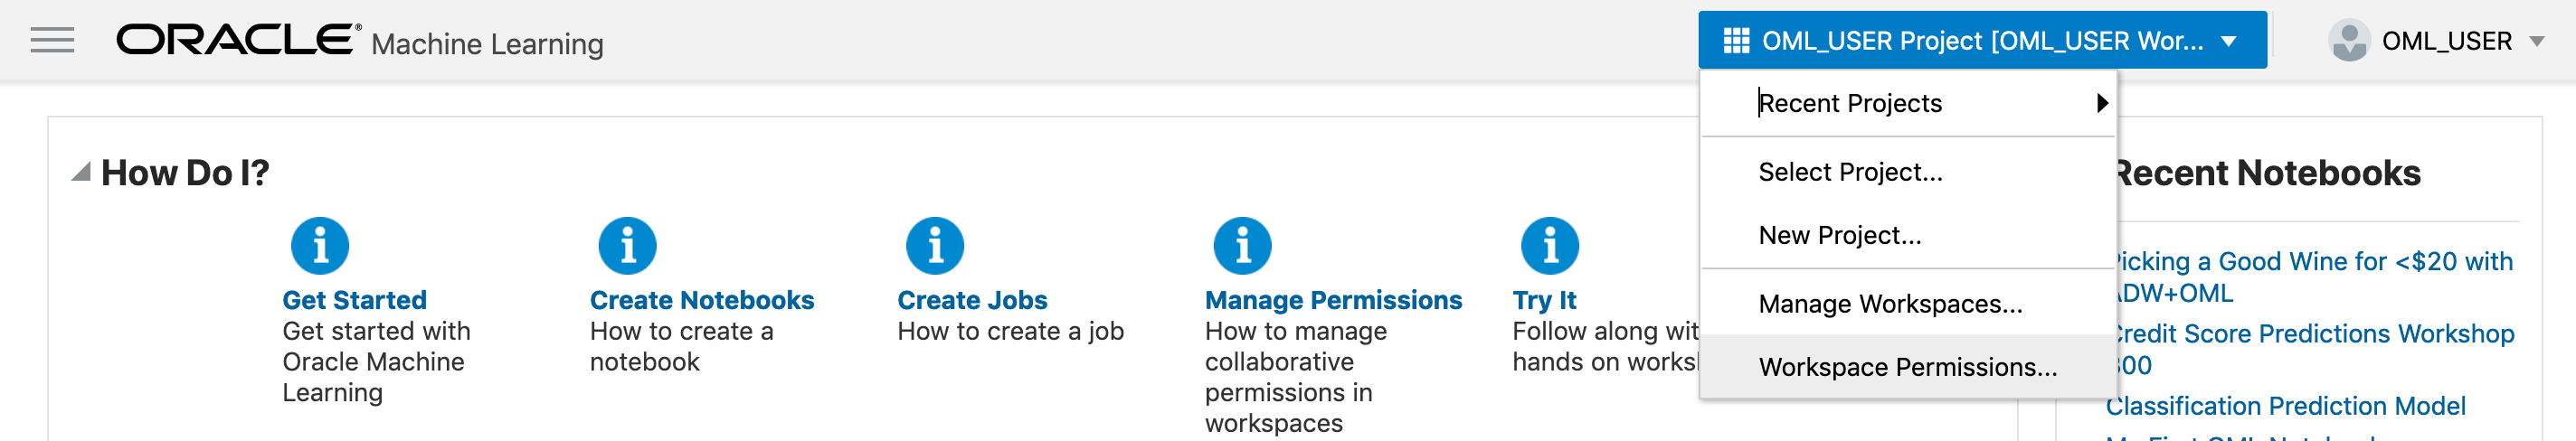Click the Try It info icon
Image resolution: width=2576 pixels, height=441 pixels.
(x=1549, y=245)
